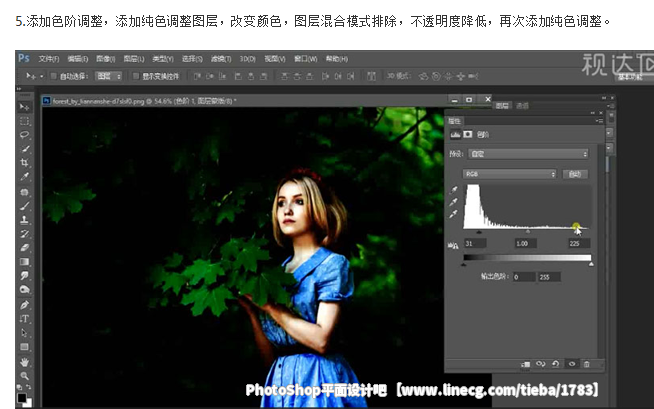Select the Hand tool
Image resolution: width=654 pixels, height=409 pixels.
pos(25,362)
